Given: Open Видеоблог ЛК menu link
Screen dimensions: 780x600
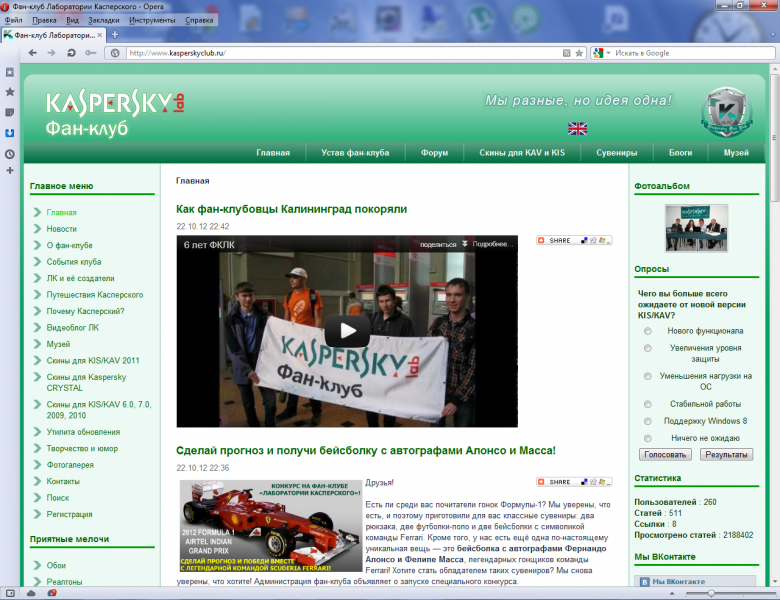Looking at the screenshot, I should pyautogui.click(x=73, y=327).
